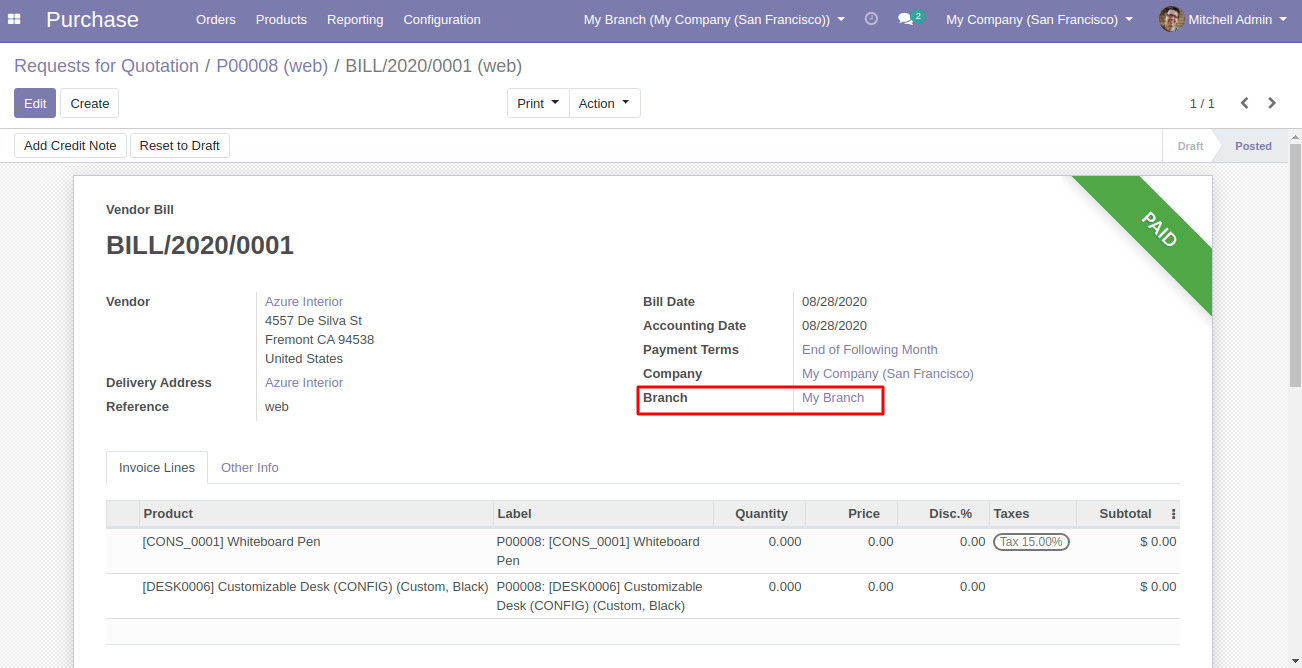Expand the Action dropdown
1302x668 pixels.
(604, 103)
